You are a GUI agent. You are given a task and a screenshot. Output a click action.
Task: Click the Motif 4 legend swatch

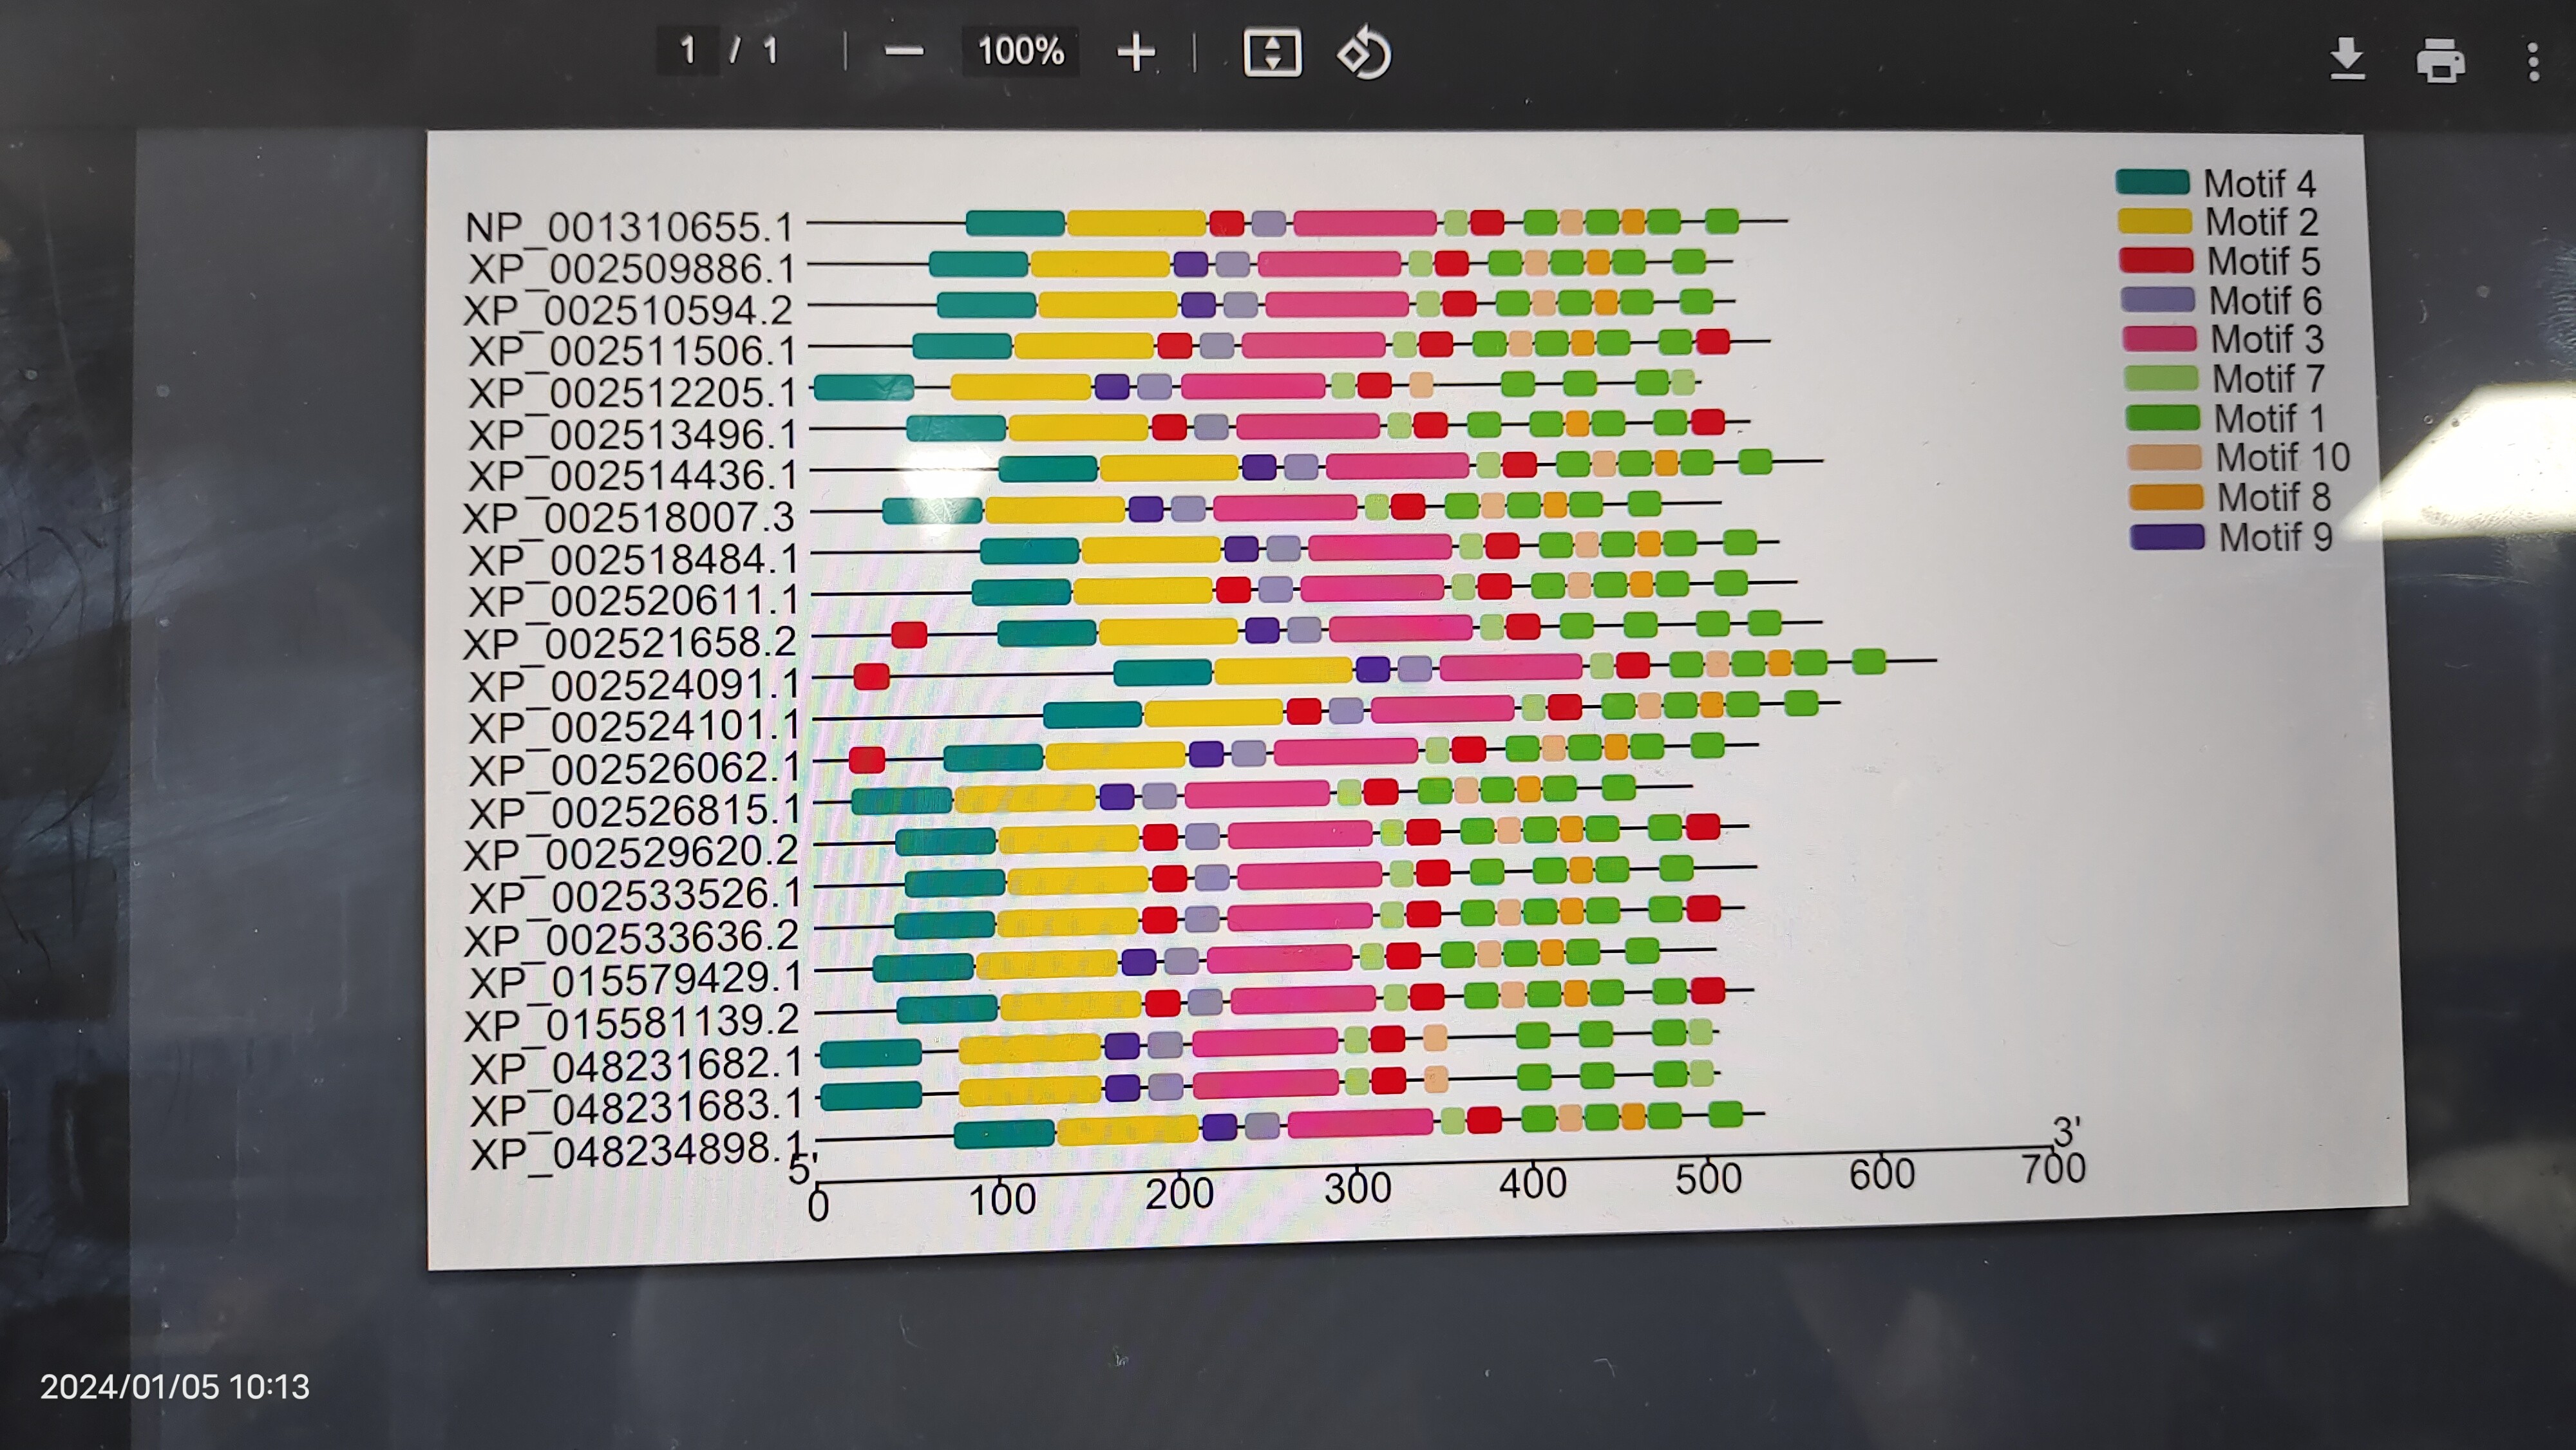click(x=2153, y=182)
